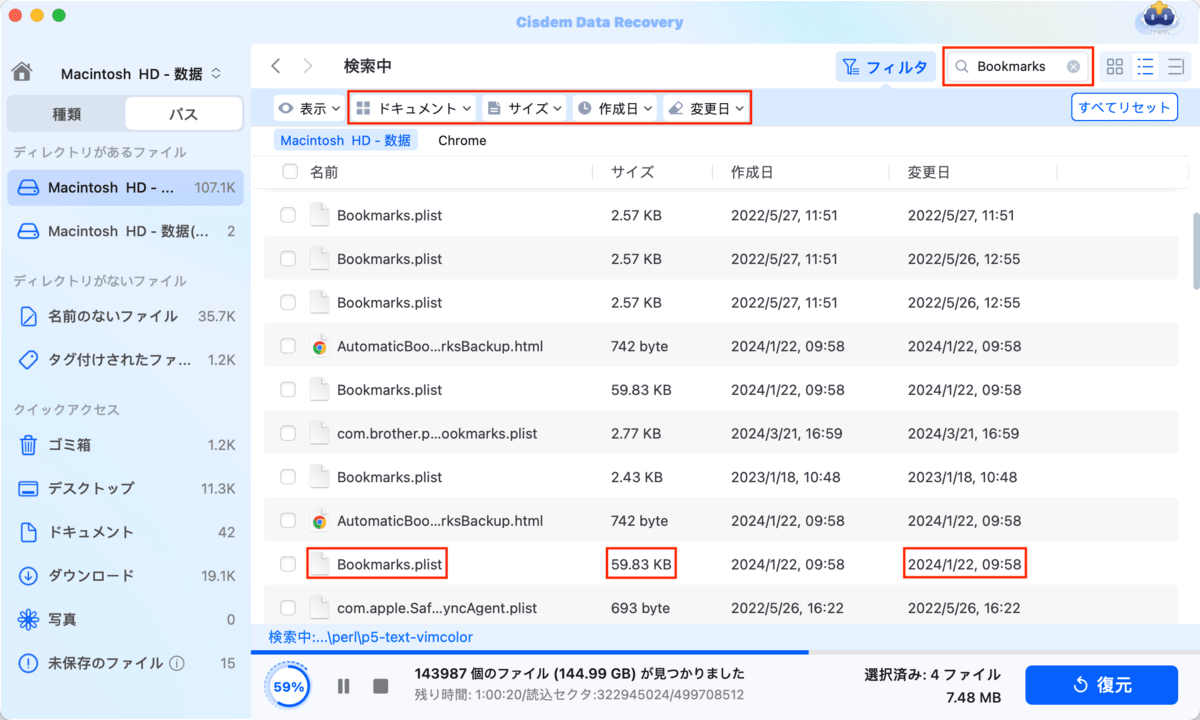Select the Chrome breadcrumb
The image size is (1200, 720).
pos(462,140)
